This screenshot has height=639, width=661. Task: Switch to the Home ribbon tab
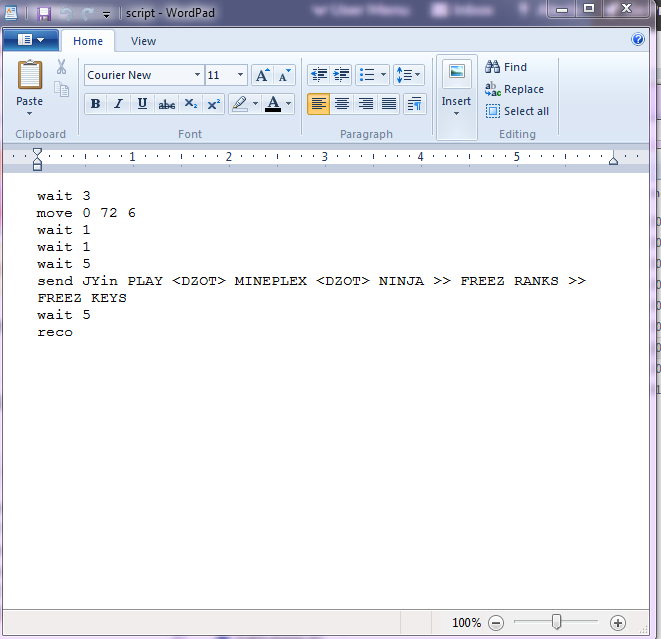tap(88, 41)
